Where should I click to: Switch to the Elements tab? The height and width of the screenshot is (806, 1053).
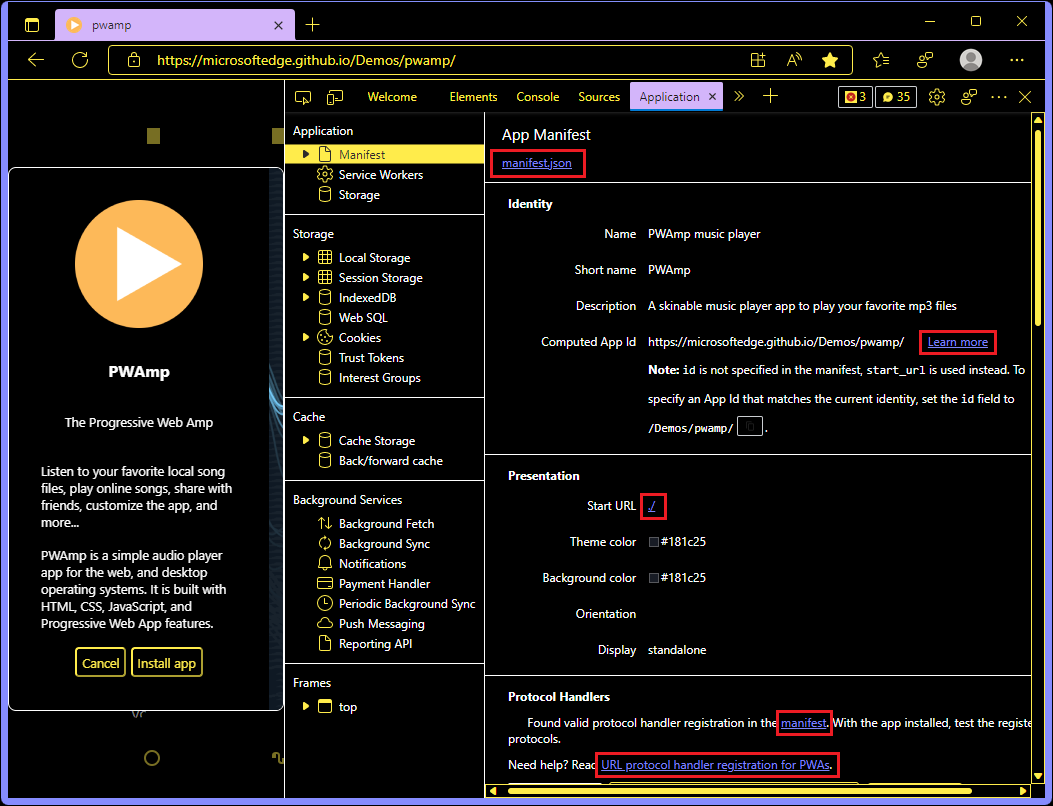[x=473, y=97]
